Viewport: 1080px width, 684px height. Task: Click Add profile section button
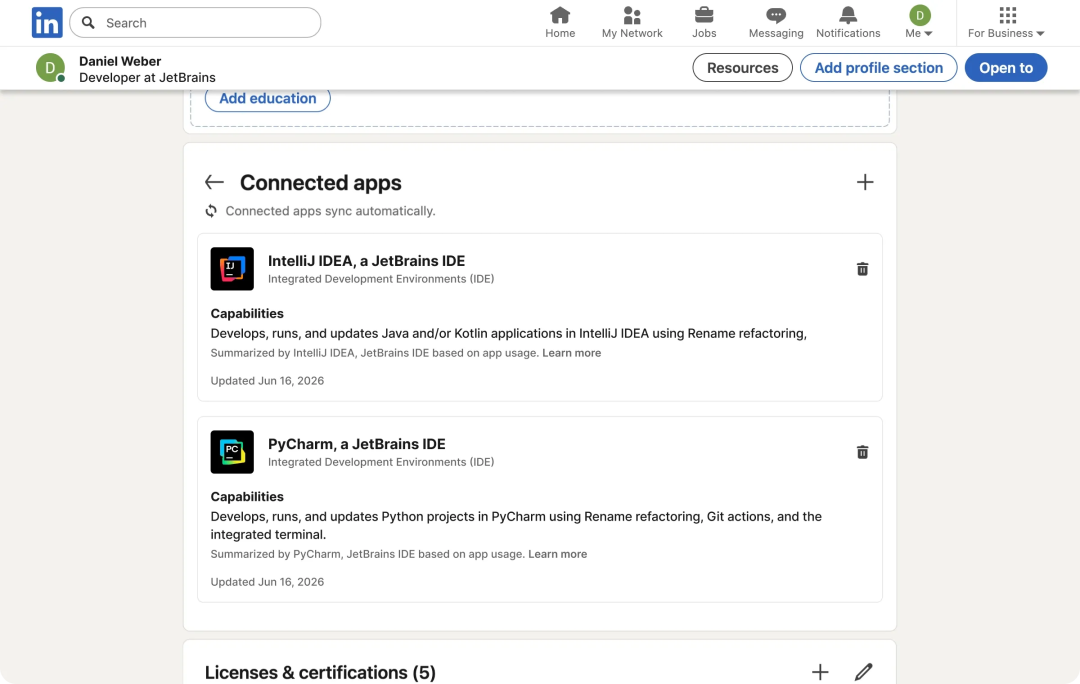(x=878, y=68)
